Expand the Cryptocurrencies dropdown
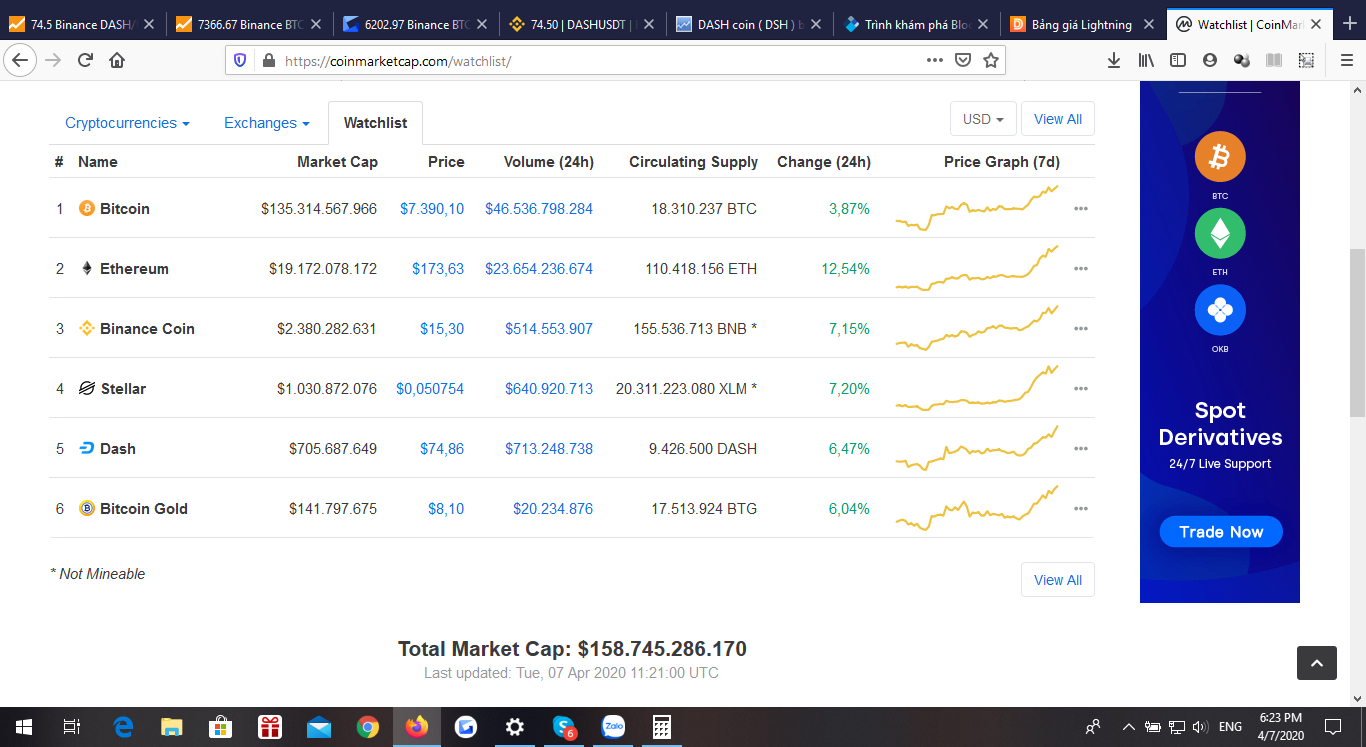Image resolution: width=1366 pixels, height=747 pixels. (x=127, y=123)
